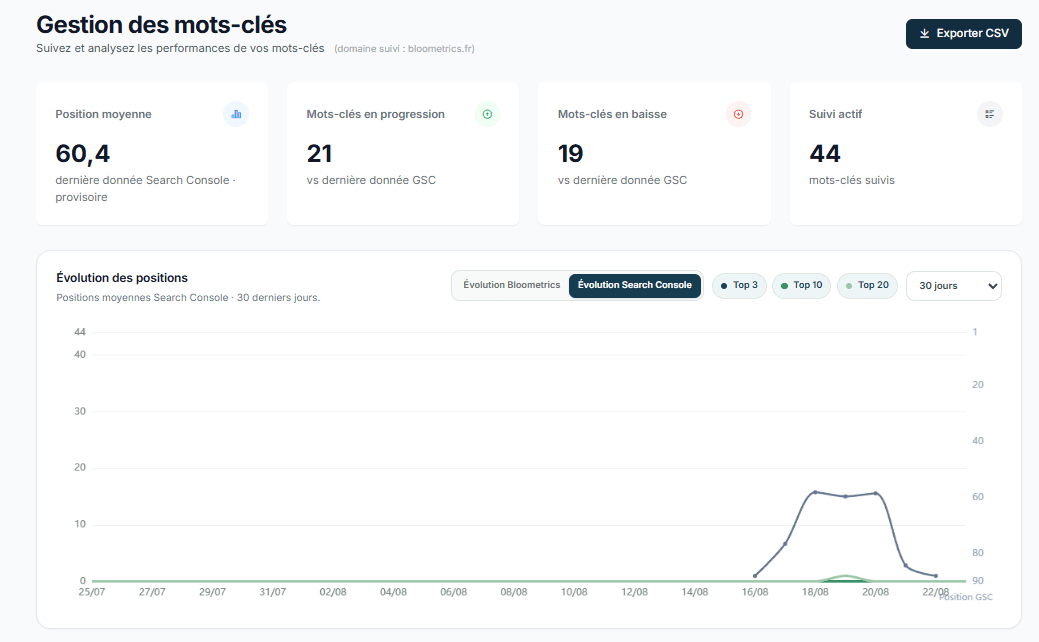
Task: Click the 25/07 x-axis date label
Action: coord(91,592)
